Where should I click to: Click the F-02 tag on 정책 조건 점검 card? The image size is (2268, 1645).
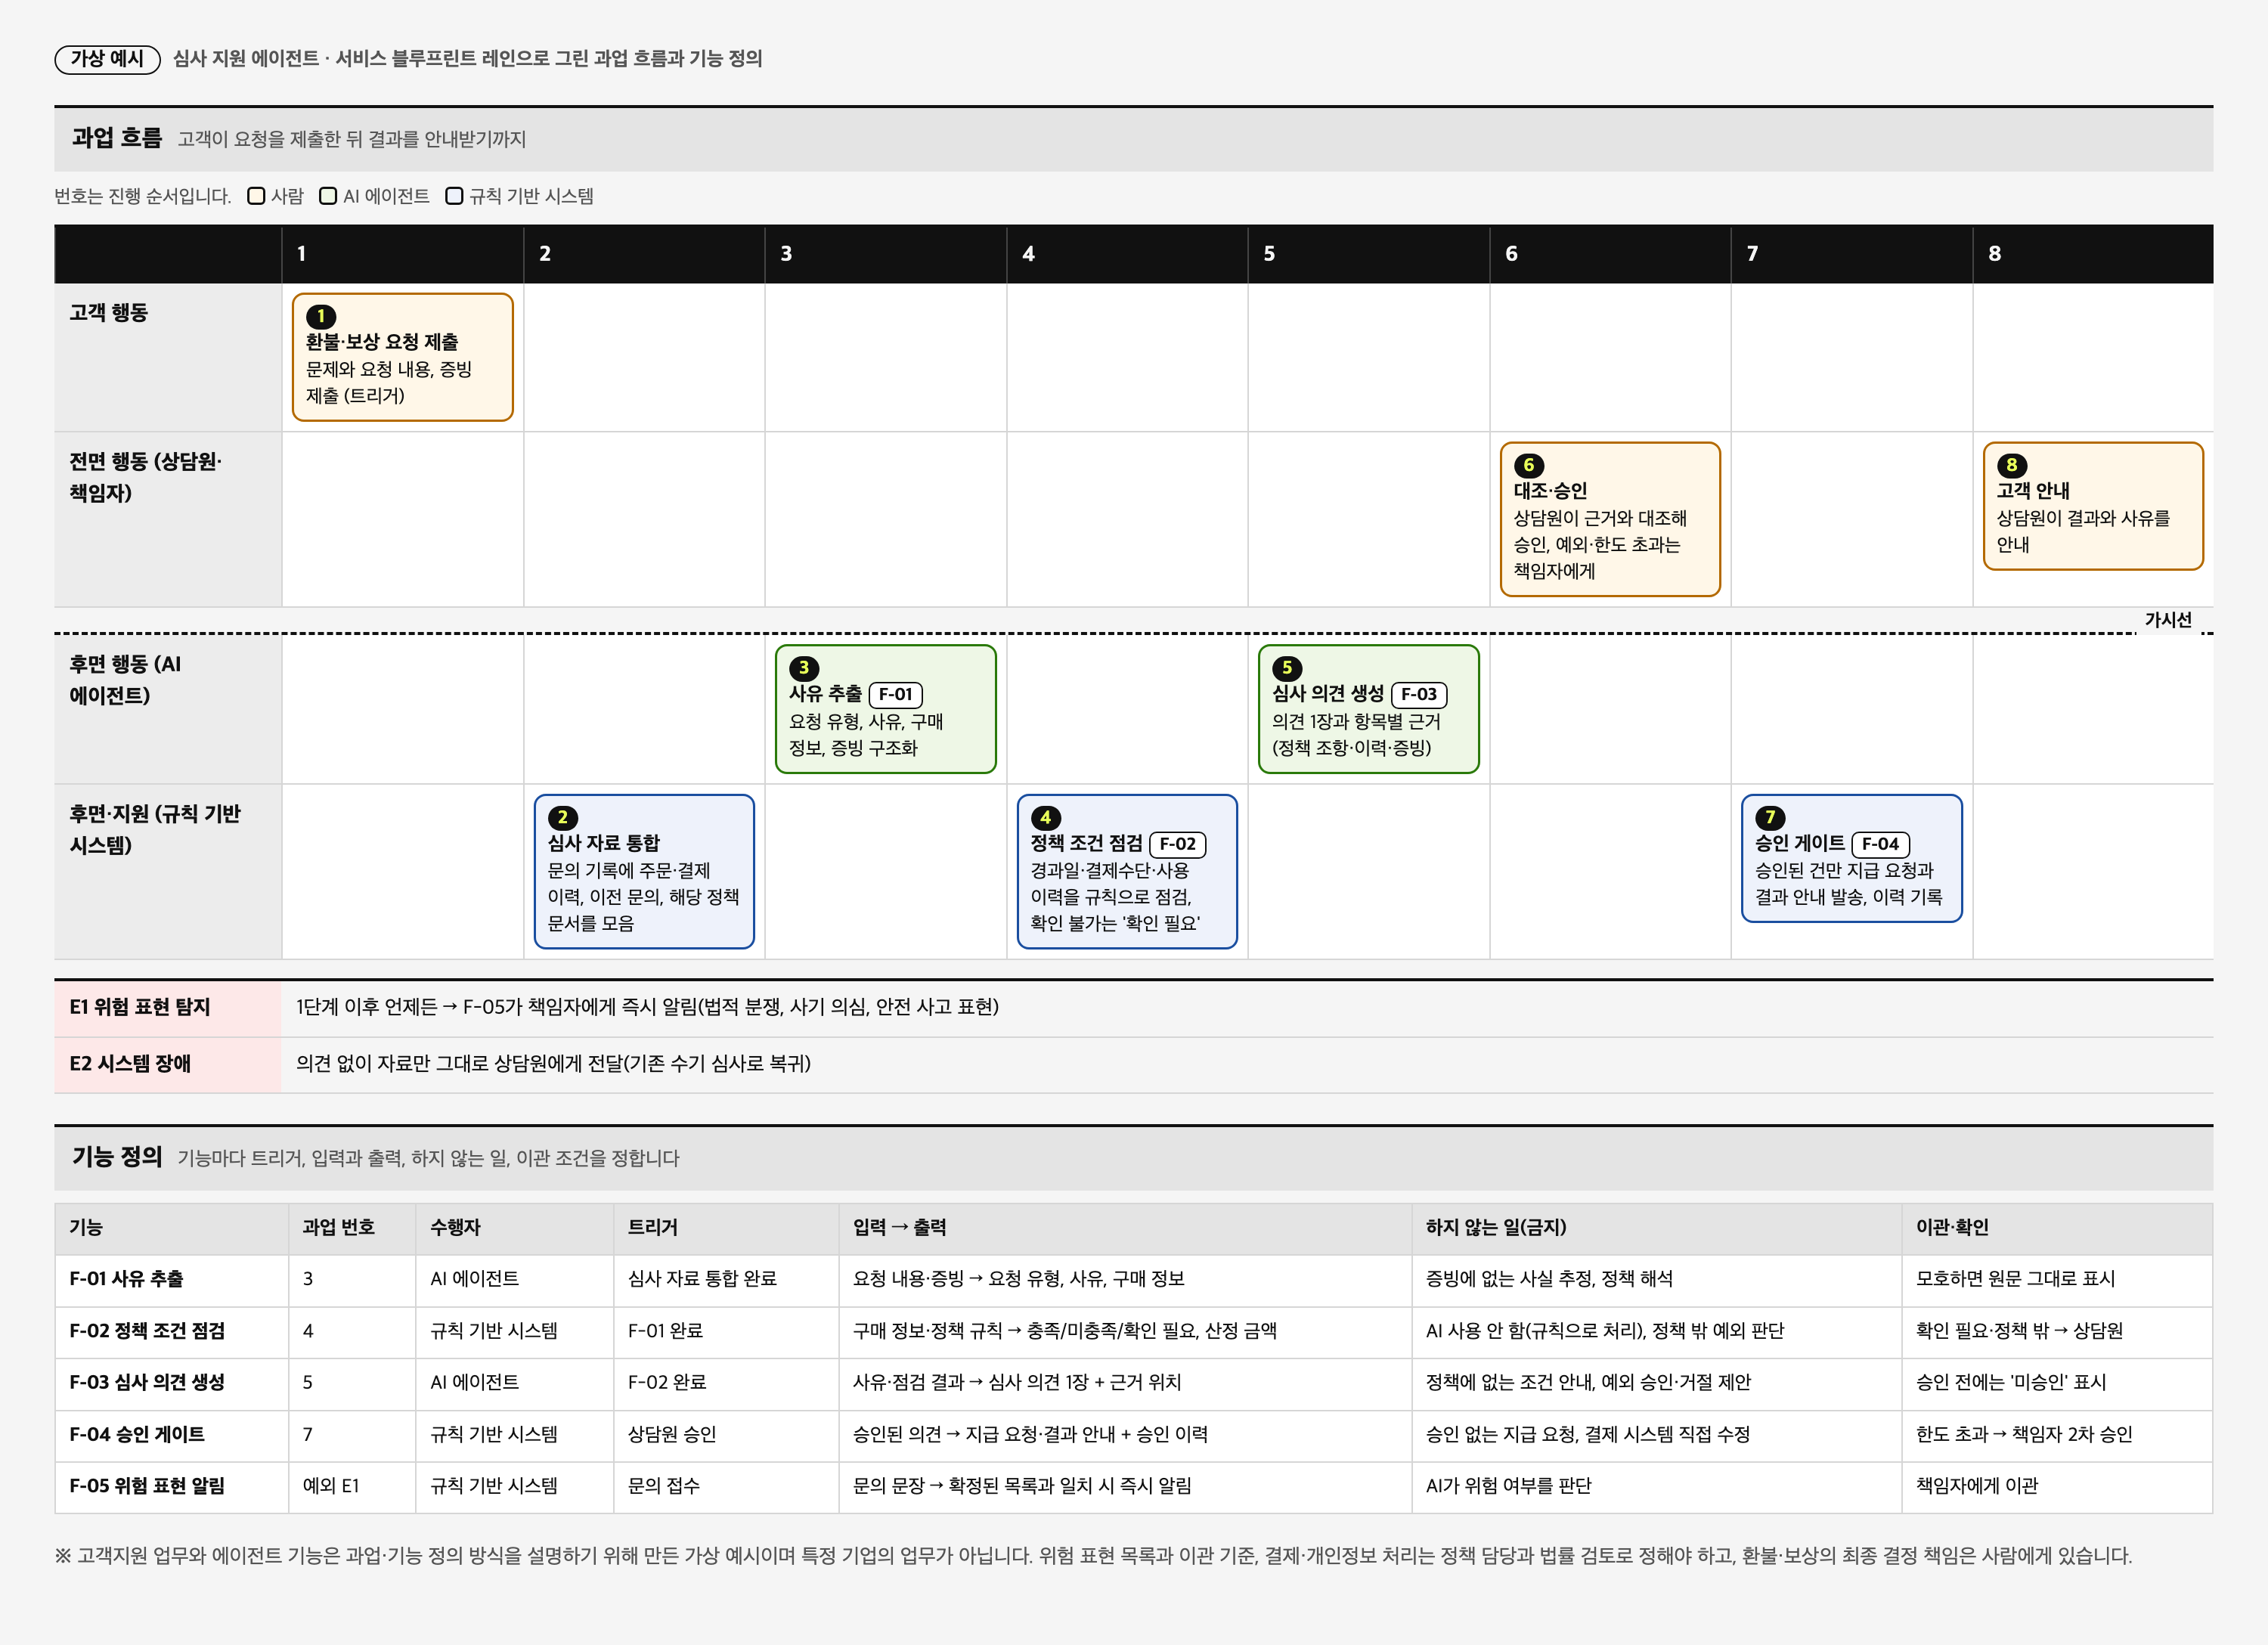[1178, 844]
